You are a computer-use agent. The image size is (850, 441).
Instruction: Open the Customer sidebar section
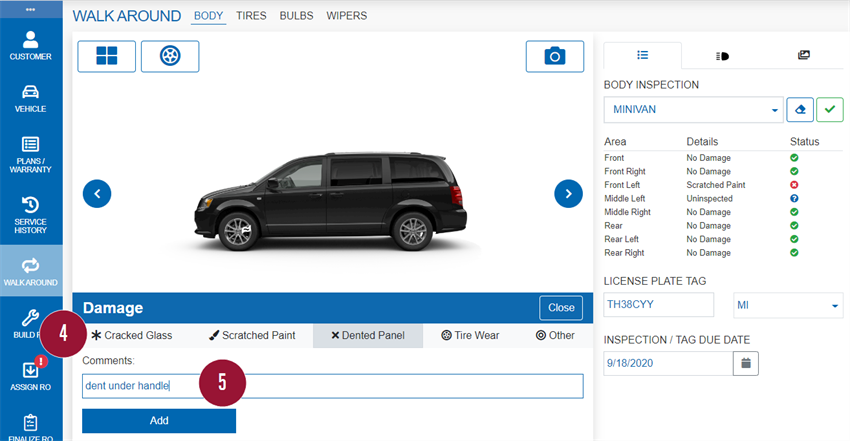[x=31, y=46]
